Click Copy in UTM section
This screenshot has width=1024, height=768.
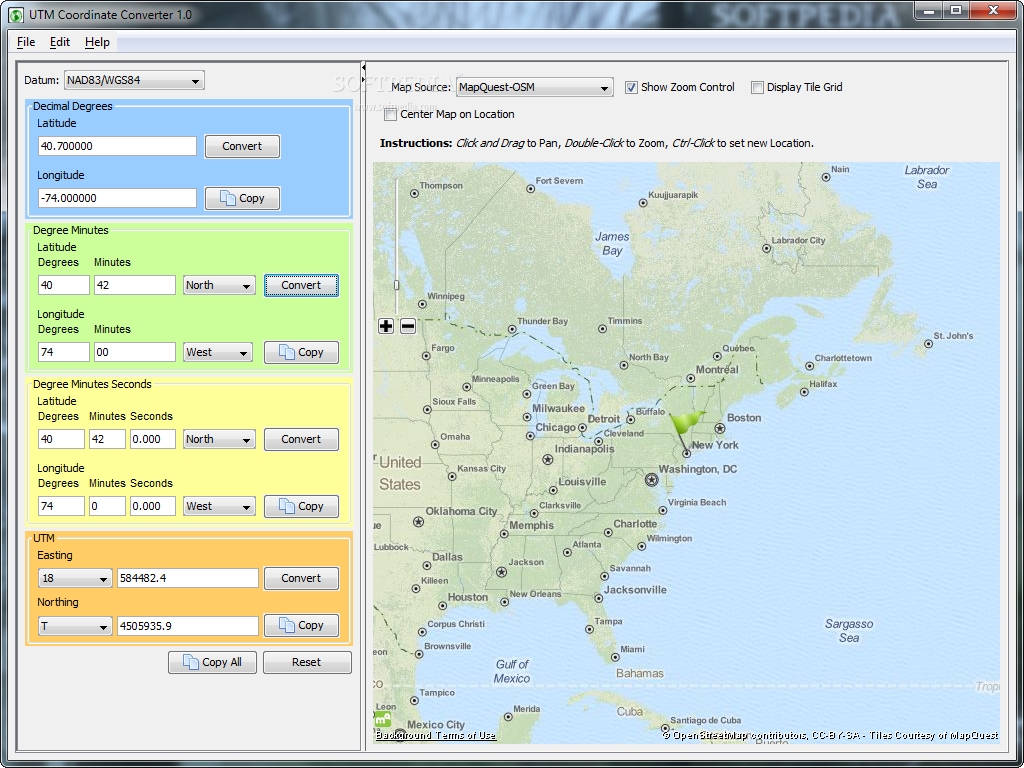pyautogui.click(x=301, y=626)
